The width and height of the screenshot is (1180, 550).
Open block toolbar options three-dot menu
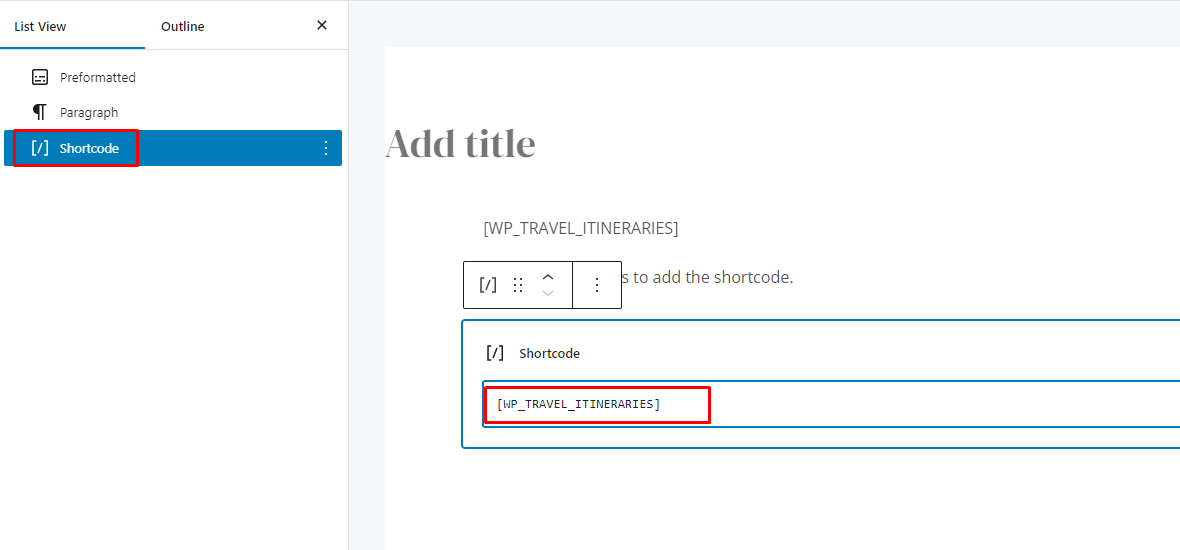597,284
